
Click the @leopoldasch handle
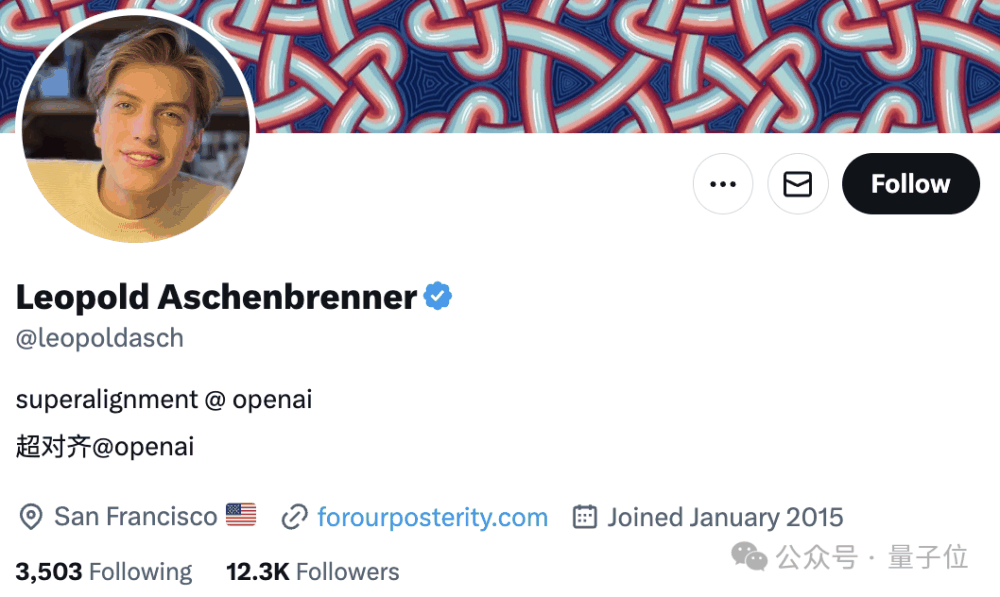(x=100, y=338)
